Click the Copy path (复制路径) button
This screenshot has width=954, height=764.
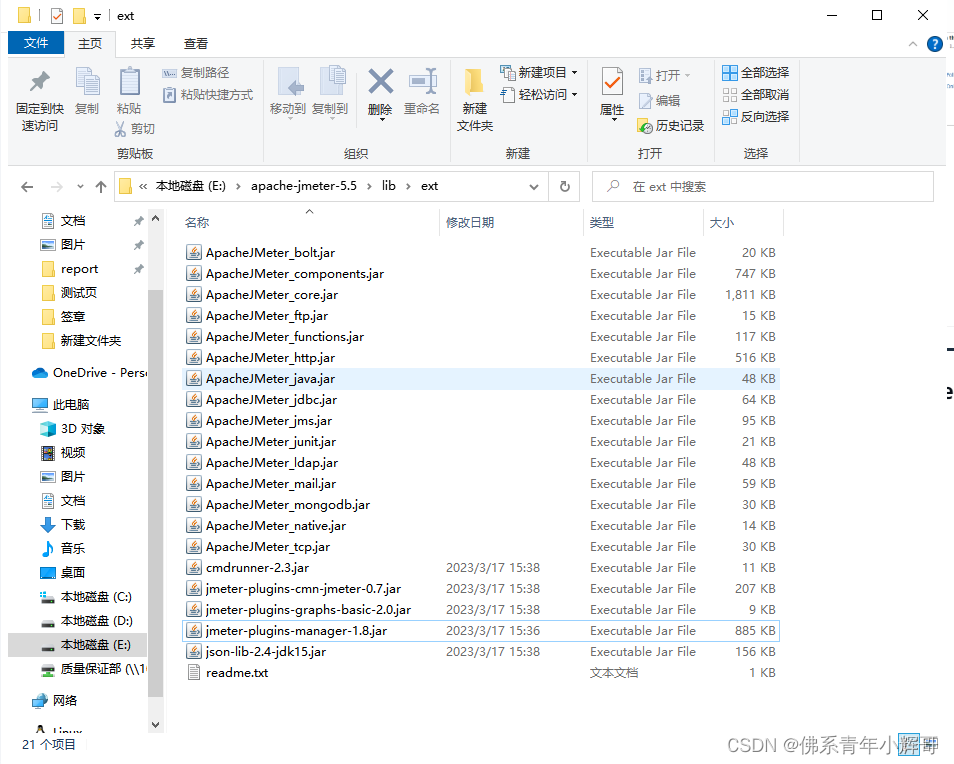[195, 73]
